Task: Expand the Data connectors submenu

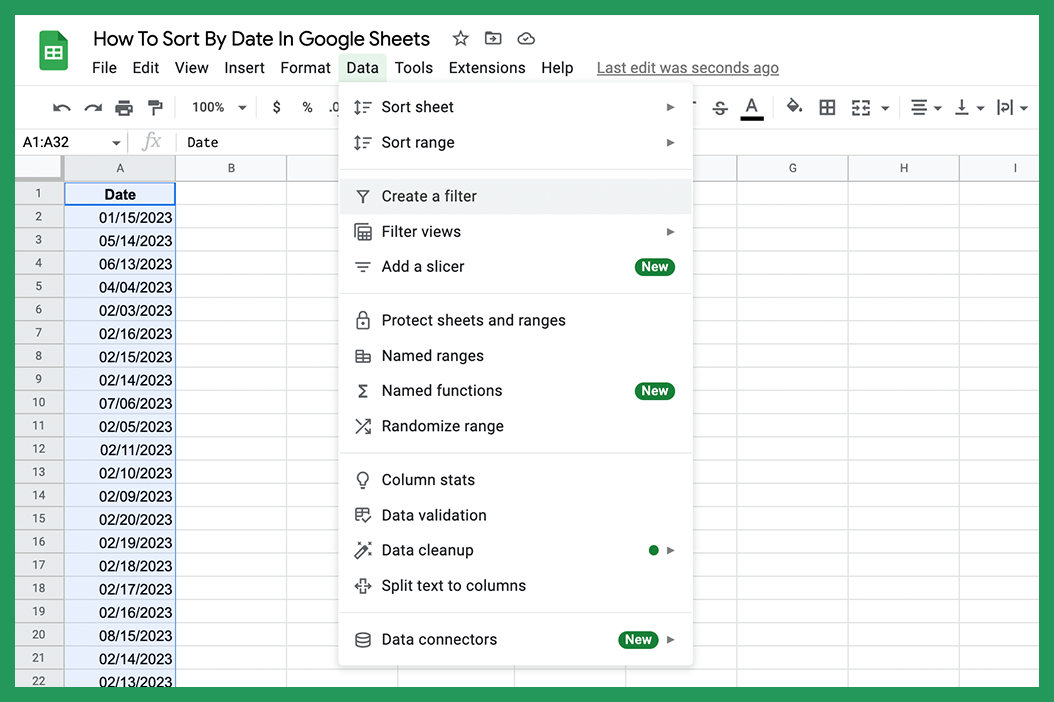Action: pyautogui.click(x=516, y=639)
